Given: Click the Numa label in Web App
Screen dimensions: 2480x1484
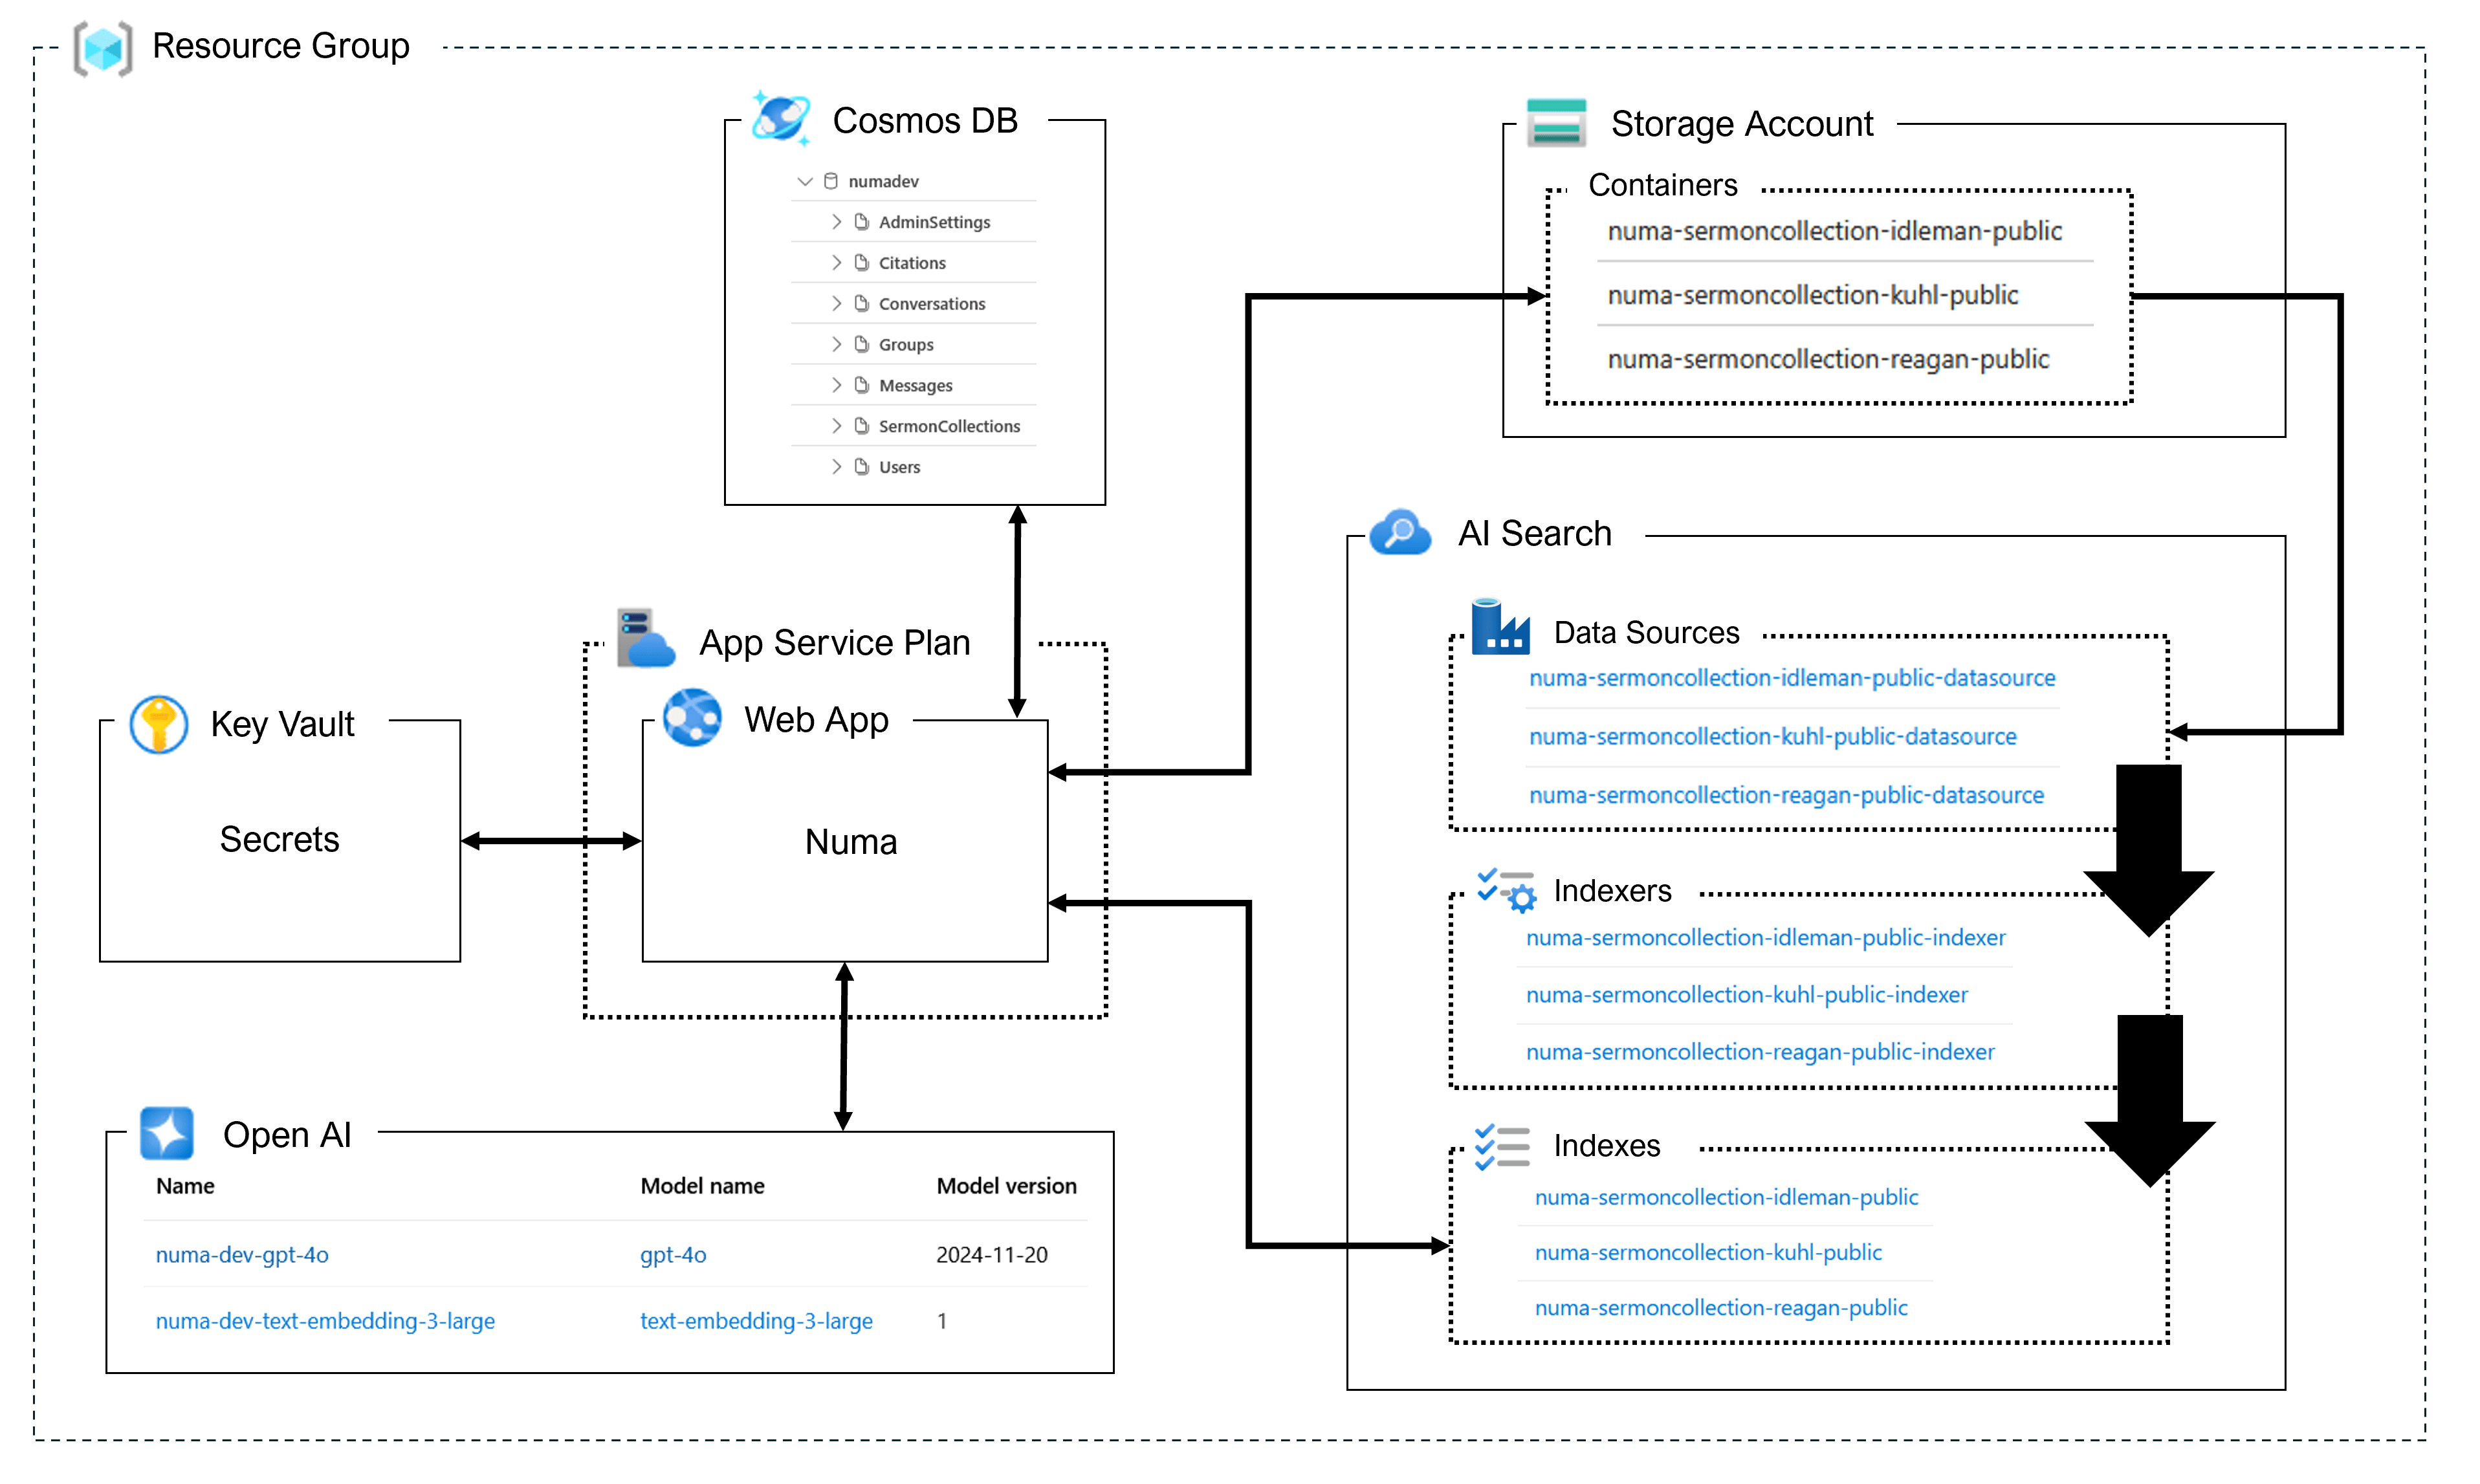Looking at the screenshot, I should click(850, 842).
